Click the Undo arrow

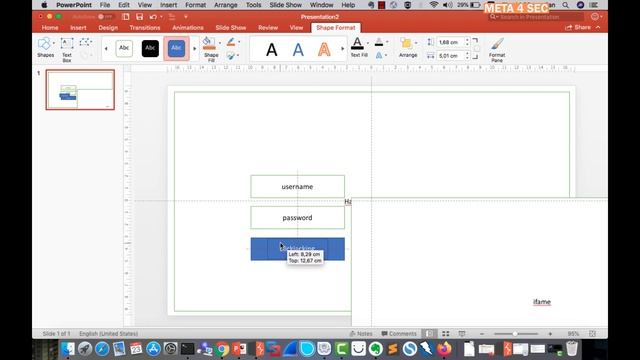point(153,17)
